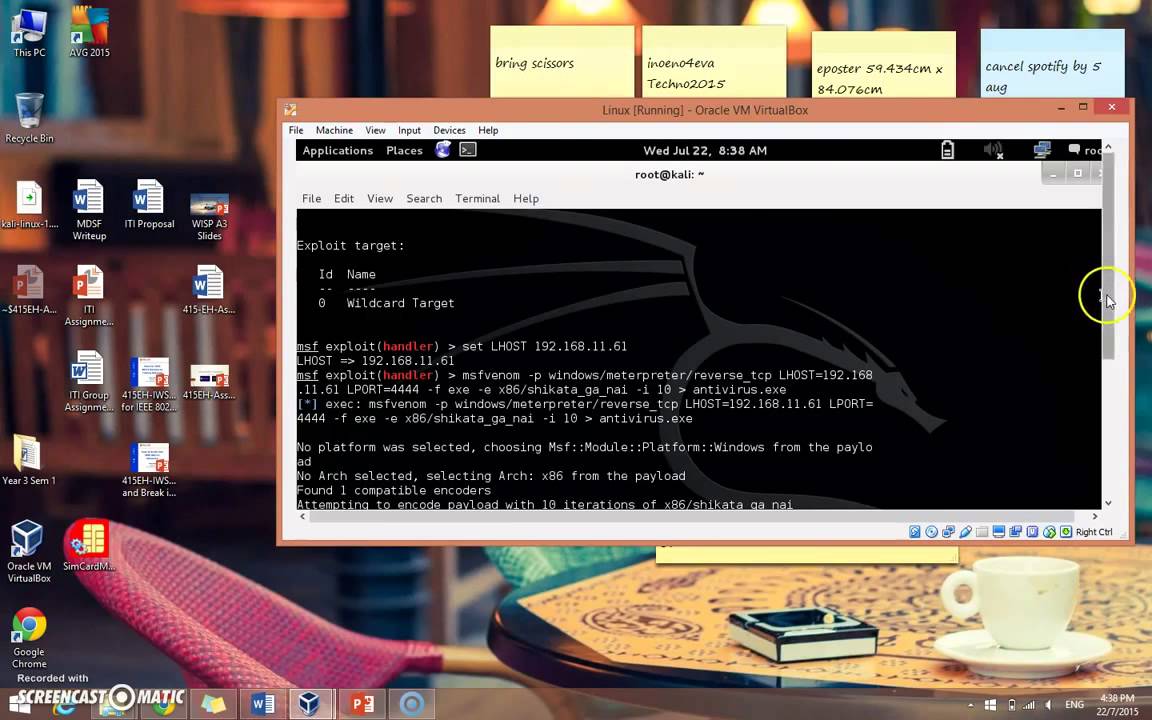Select the Recycle Bin icon

(x=29, y=118)
